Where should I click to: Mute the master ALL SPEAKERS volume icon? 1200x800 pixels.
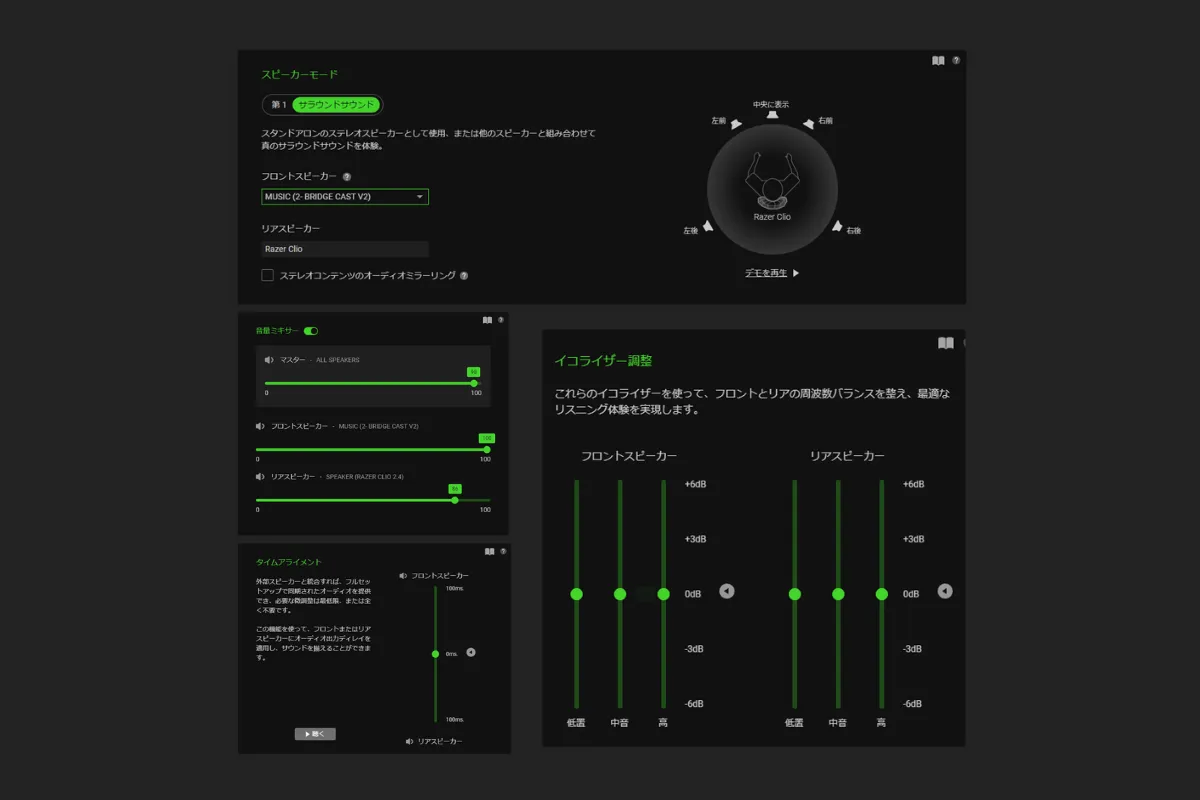(x=269, y=360)
